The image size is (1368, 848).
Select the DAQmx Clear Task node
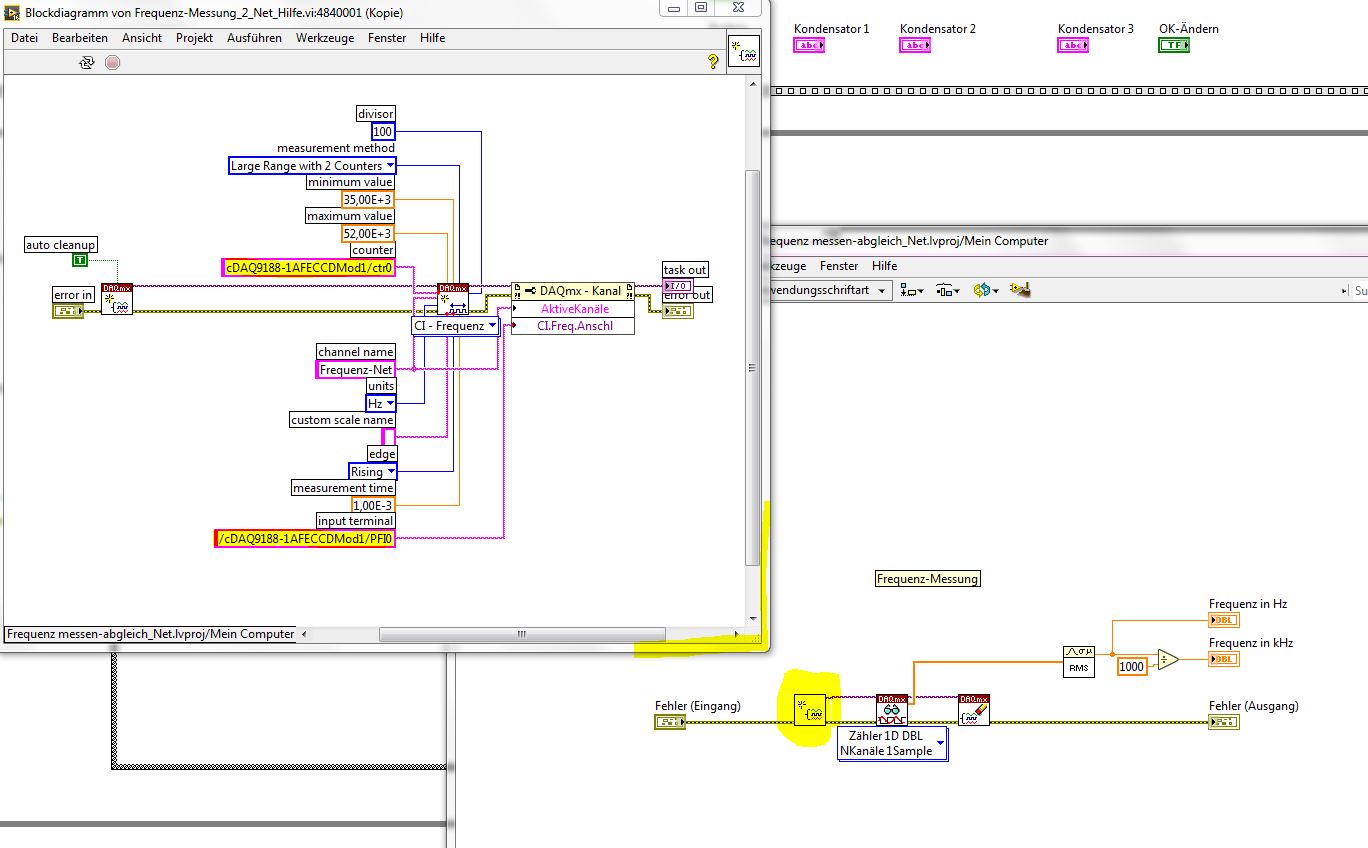coord(973,710)
